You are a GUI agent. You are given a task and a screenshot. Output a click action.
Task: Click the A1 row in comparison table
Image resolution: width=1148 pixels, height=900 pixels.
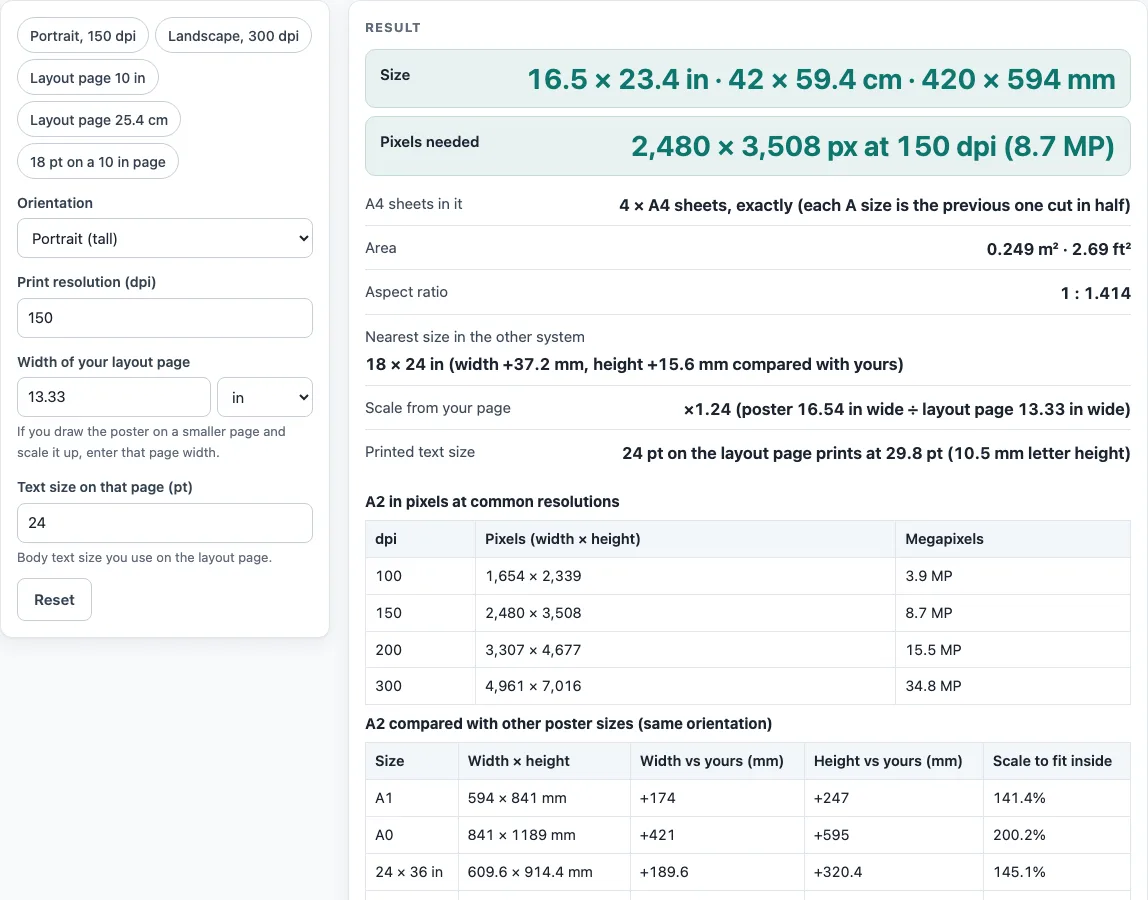748,797
